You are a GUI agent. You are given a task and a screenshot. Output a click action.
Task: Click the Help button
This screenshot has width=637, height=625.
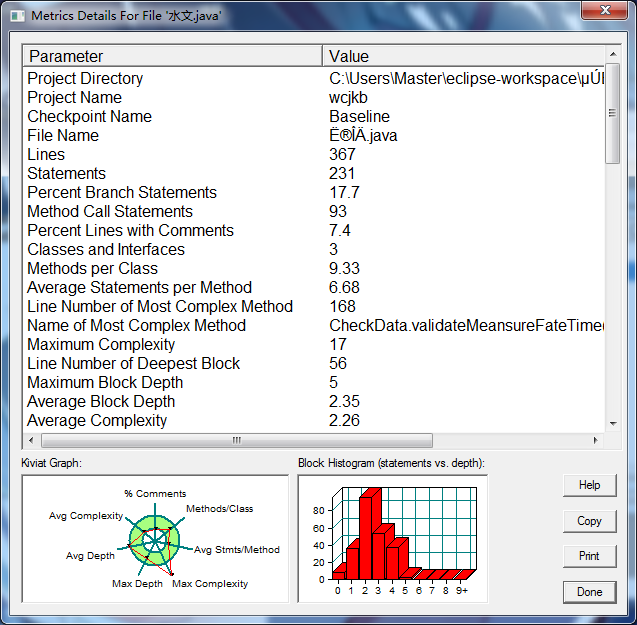(x=589, y=485)
